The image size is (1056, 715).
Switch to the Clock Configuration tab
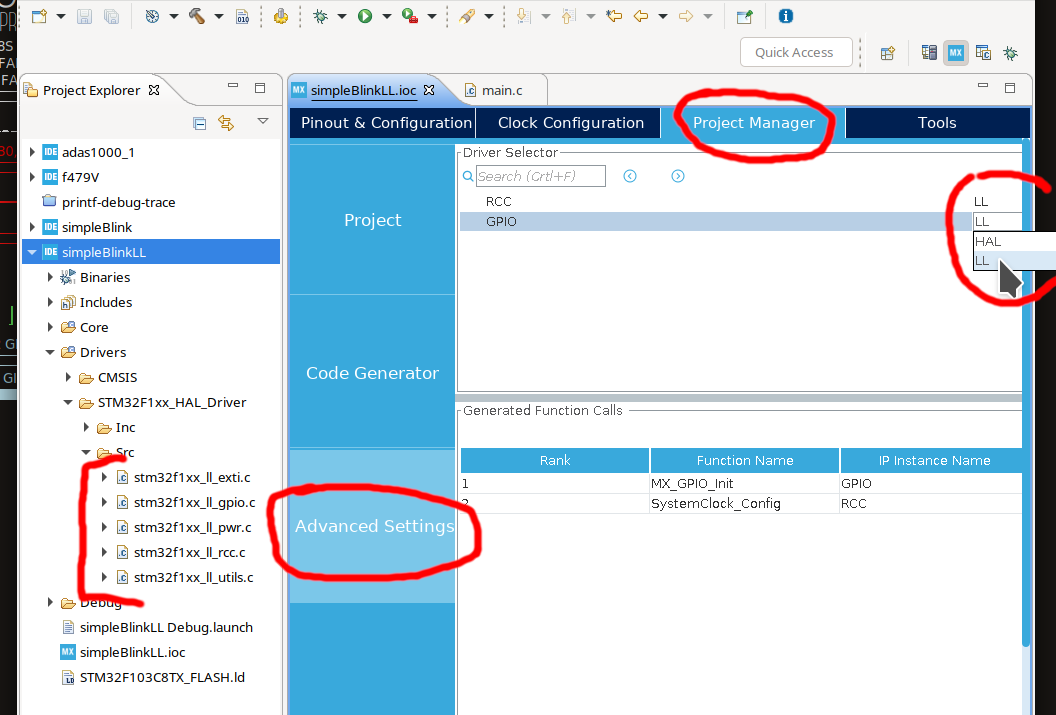point(570,123)
